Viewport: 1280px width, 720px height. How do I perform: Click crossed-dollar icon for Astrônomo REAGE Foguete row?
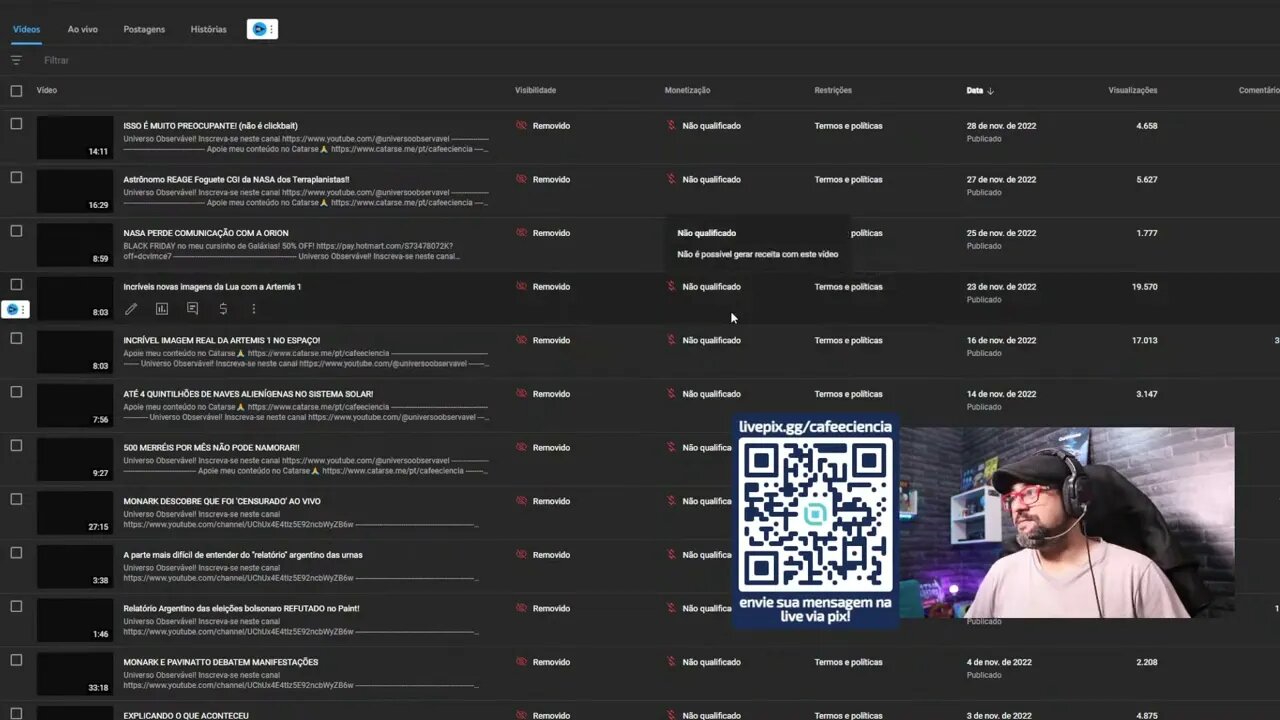click(672, 180)
